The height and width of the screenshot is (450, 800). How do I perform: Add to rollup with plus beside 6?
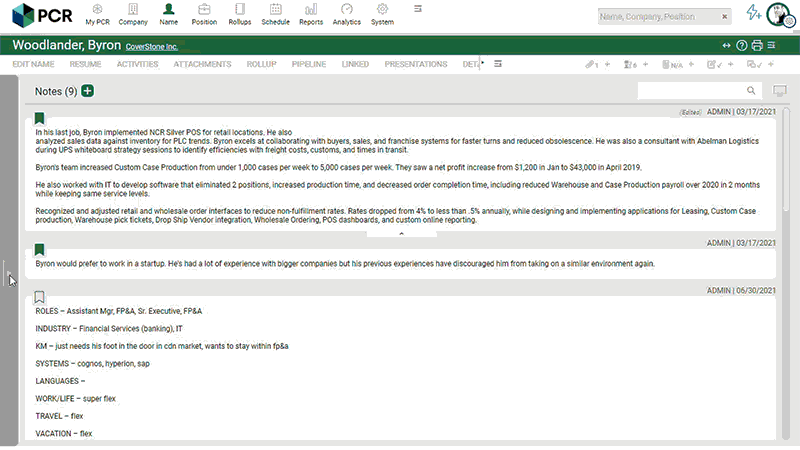[x=645, y=64]
